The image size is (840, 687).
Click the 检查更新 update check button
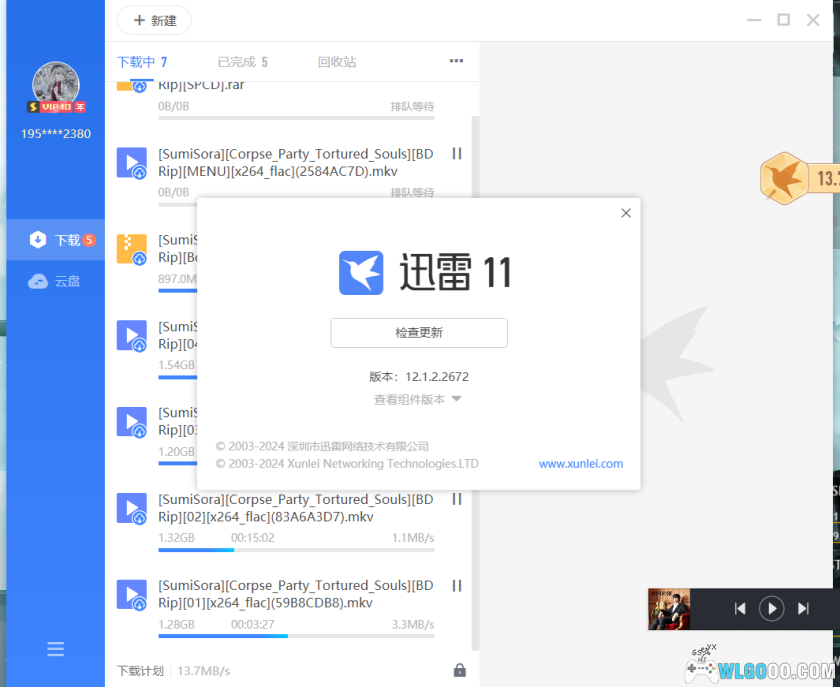point(419,334)
